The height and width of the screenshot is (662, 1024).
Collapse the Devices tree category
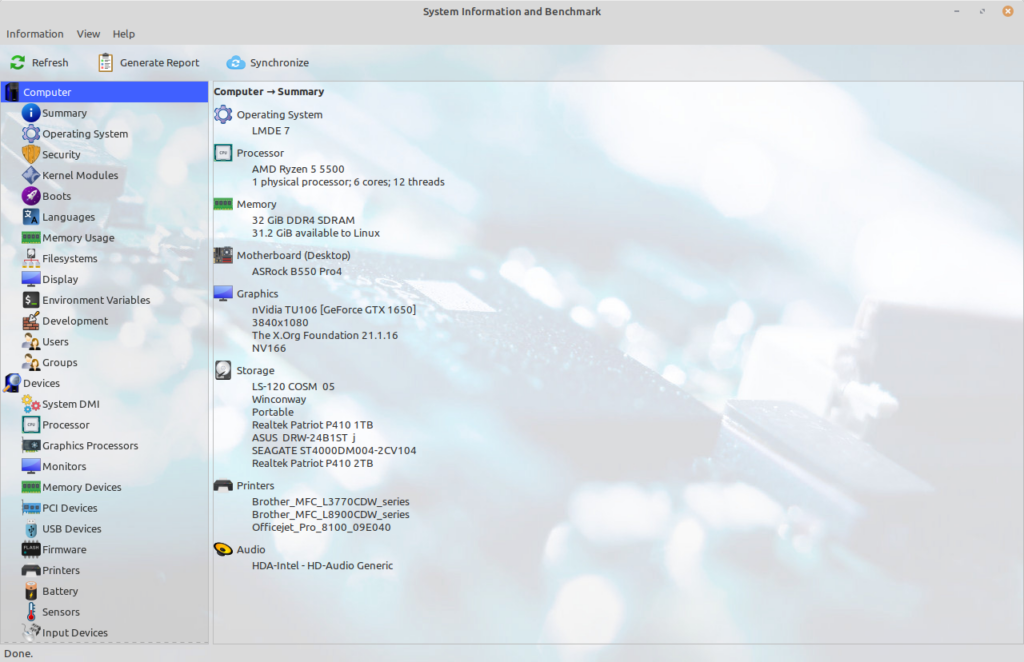coord(12,383)
